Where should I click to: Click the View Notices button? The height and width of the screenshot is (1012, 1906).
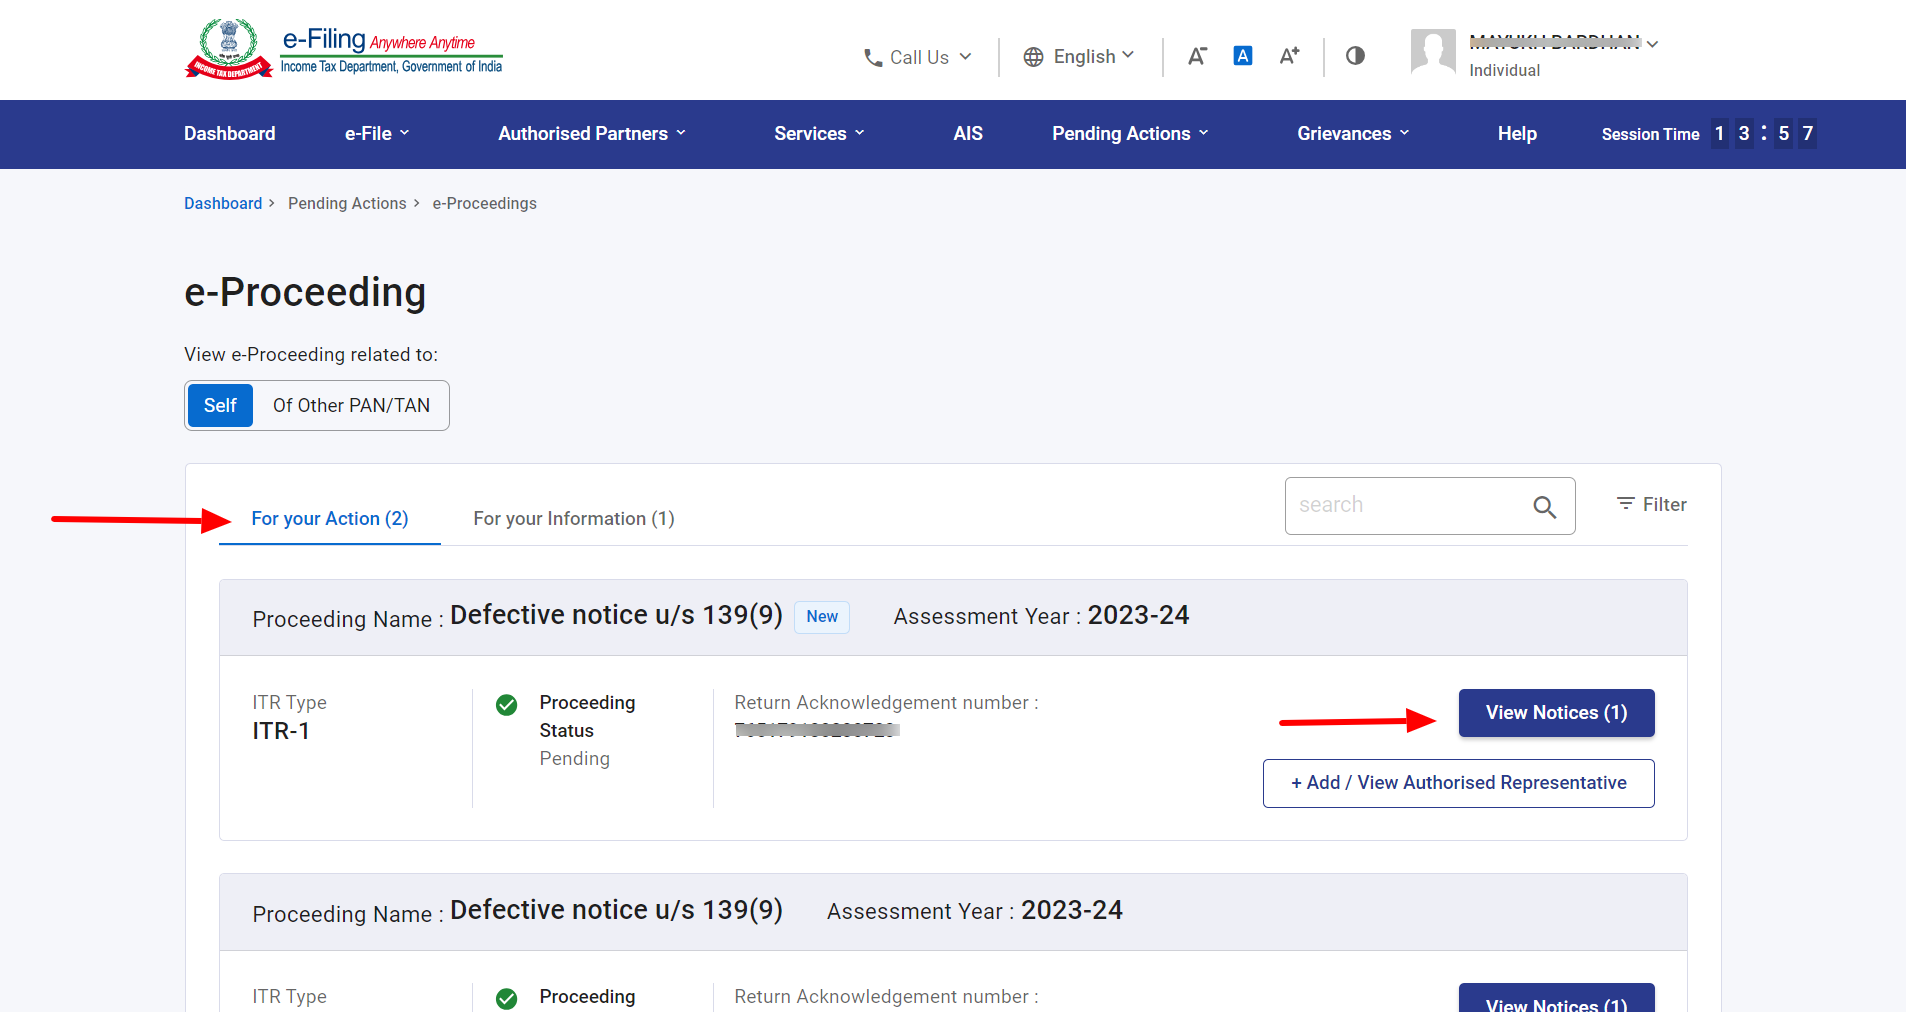coord(1555,713)
